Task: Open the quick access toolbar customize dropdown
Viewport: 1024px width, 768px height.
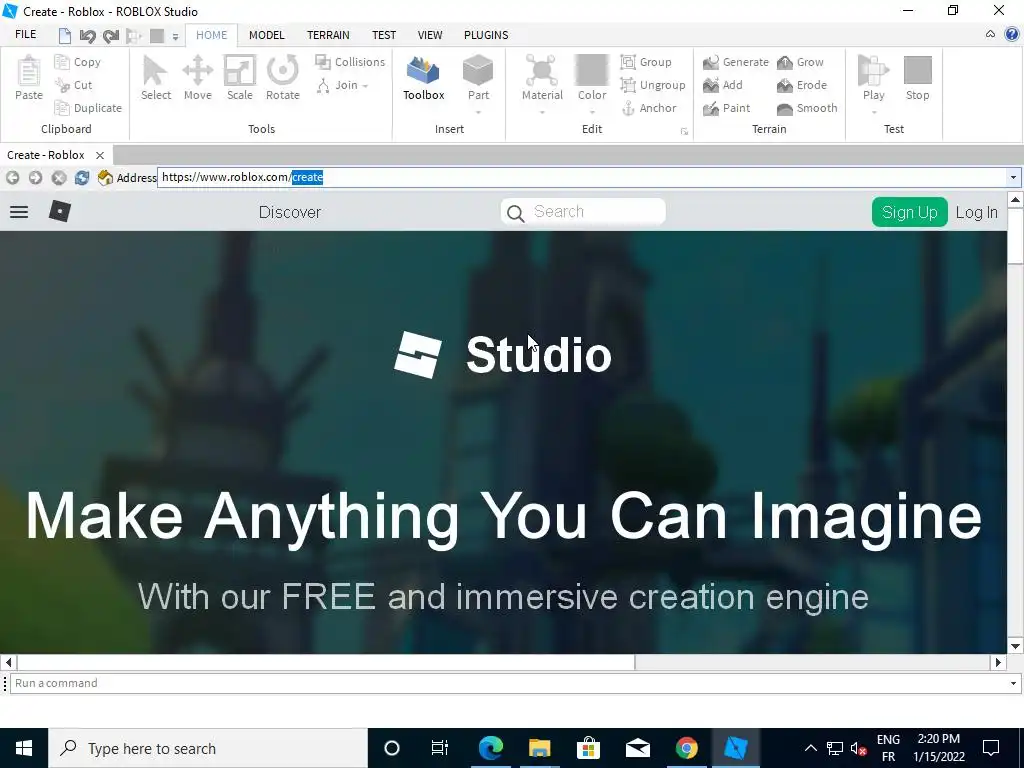Action: coord(175,37)
